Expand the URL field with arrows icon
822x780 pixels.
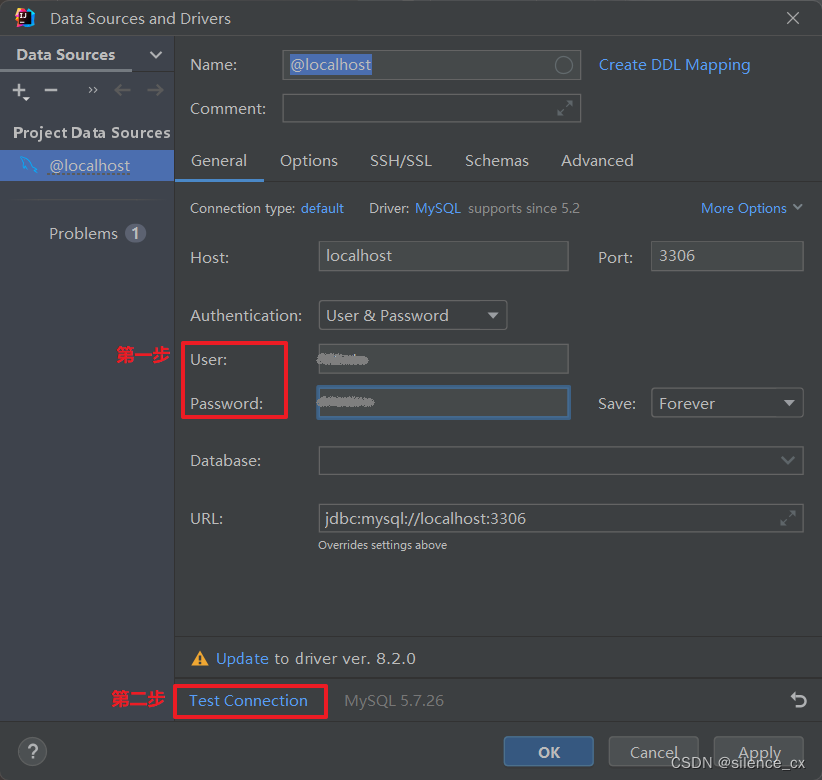click(788, 518)
